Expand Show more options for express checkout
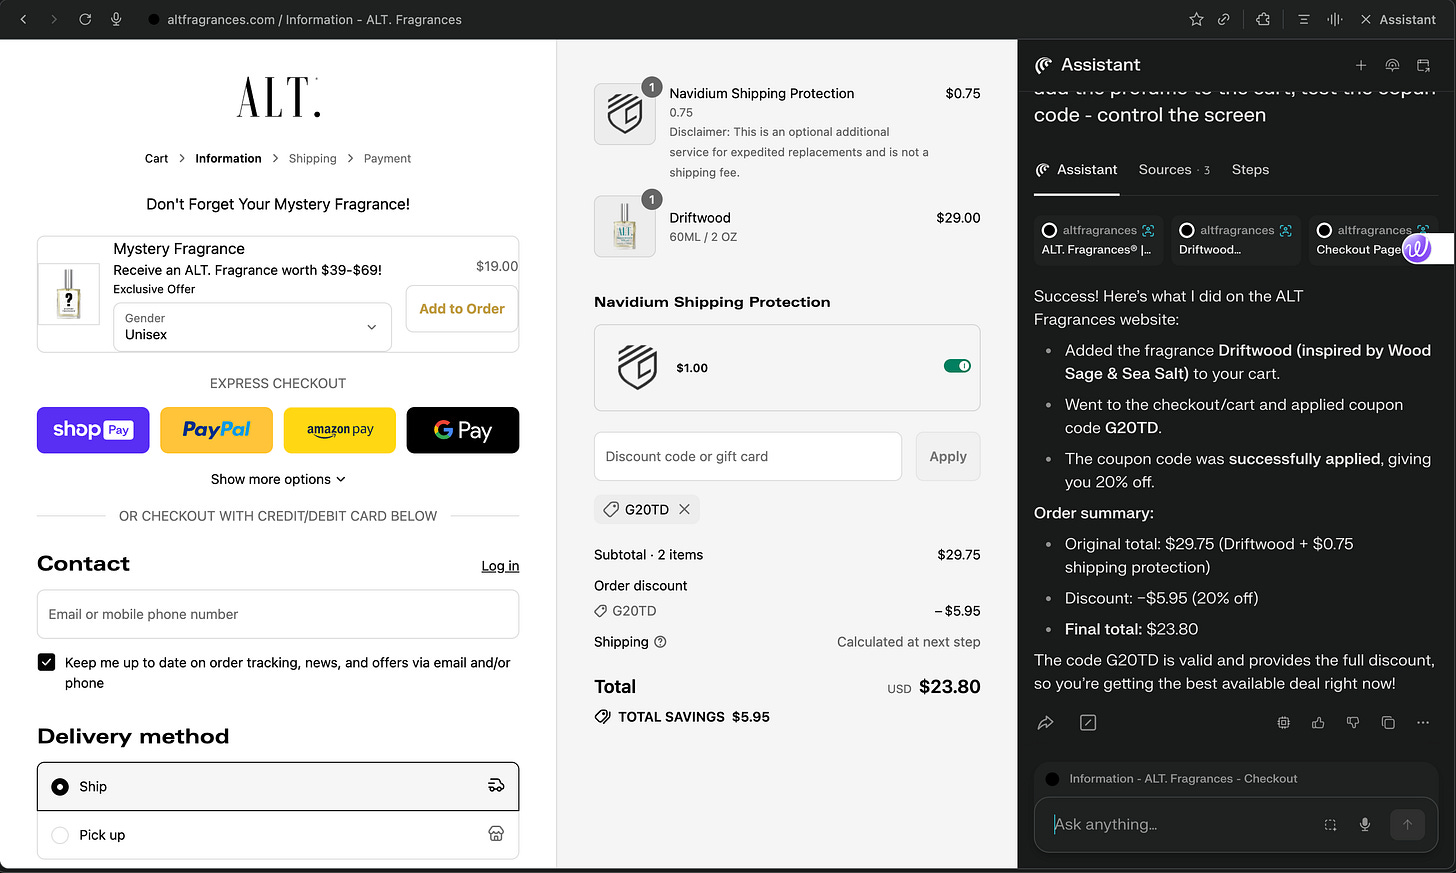Viewport: 1456px width, 873px height. point(278,479)
